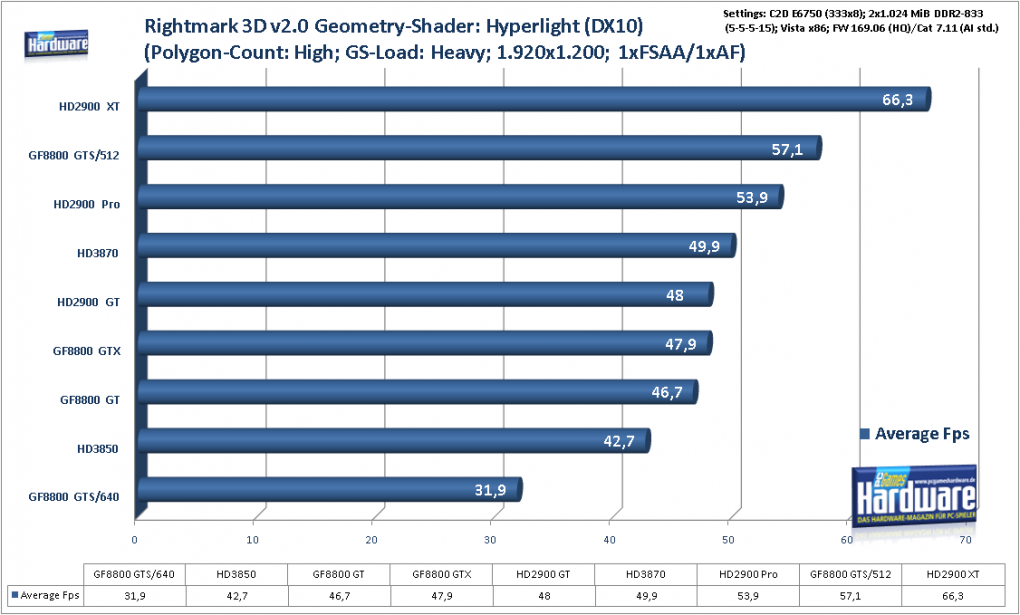Pick the HD3850 bar in the chart
This screenshot has height=615, width=1020.
(x=394, y=441)
